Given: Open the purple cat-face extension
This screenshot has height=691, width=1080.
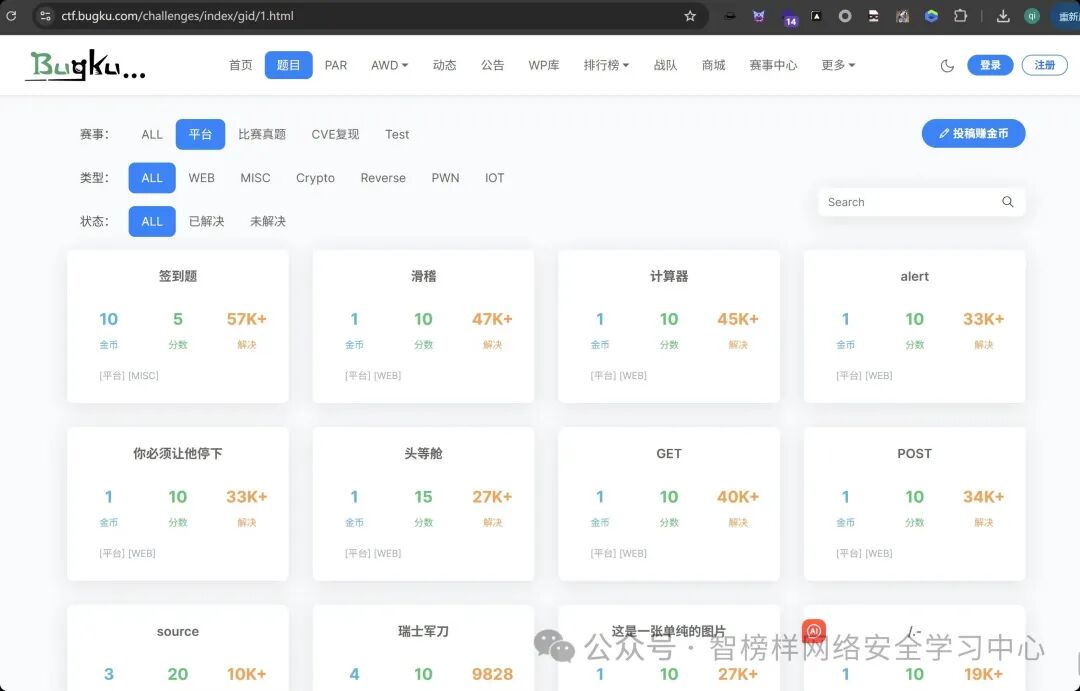Looking at the screenshot, I should pos(758,17).
